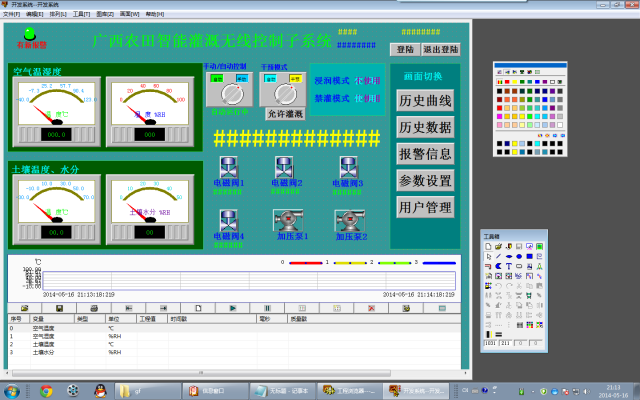Image resolution: width=640 pixels, height=400 pixels.
Task: Select the filled rectangle tool in toolbox
Action: [x=529, y=256]
